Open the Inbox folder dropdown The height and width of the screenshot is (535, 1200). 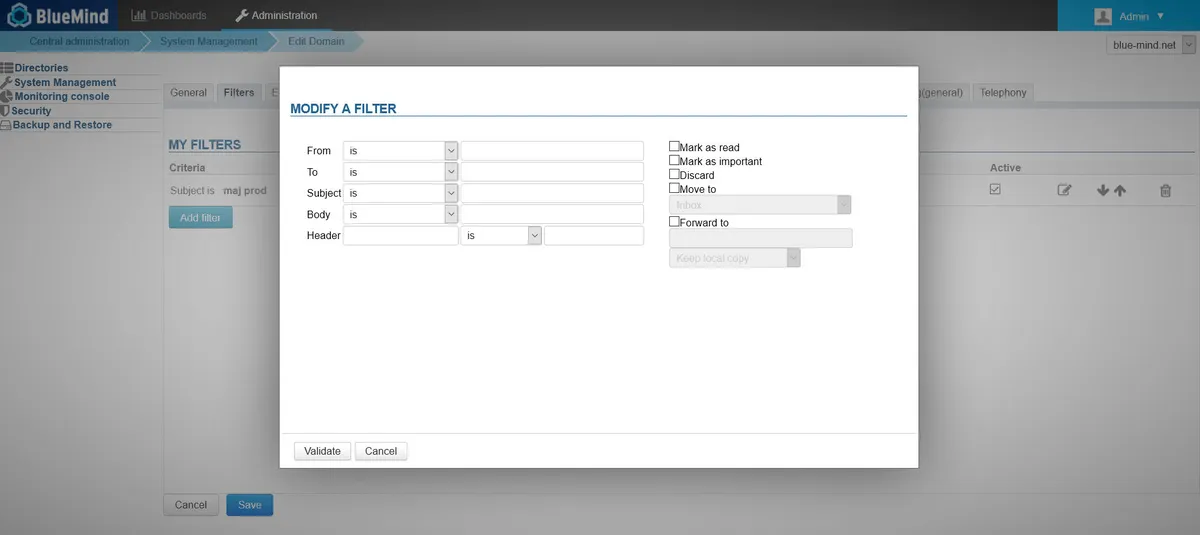click(760, 204)
